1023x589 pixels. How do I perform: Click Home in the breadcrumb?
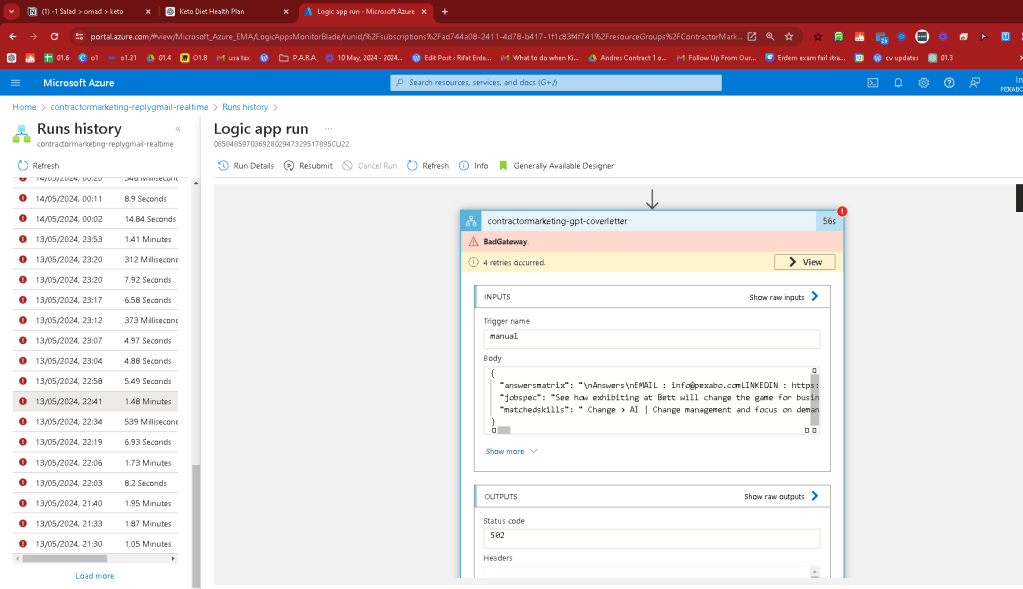(x=24, y=107)
